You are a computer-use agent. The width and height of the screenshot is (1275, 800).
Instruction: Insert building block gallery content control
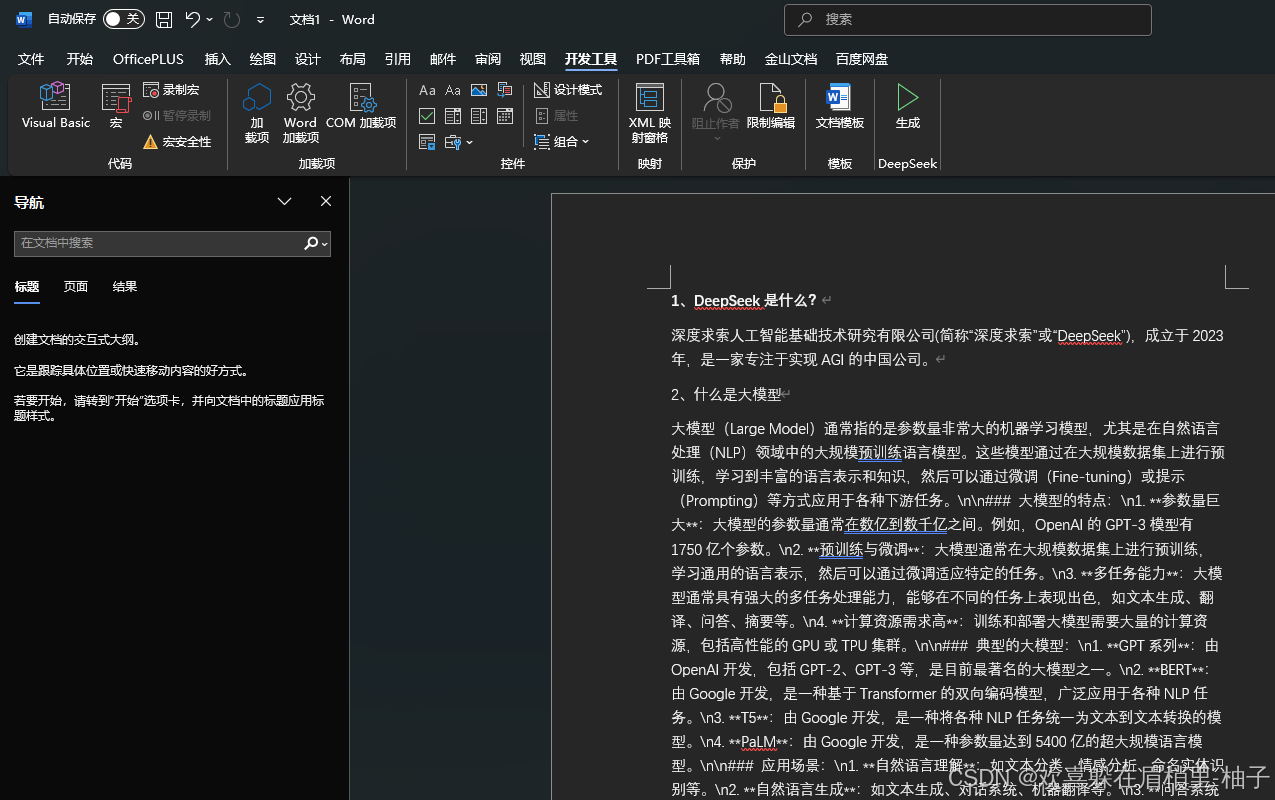(505, 90)
